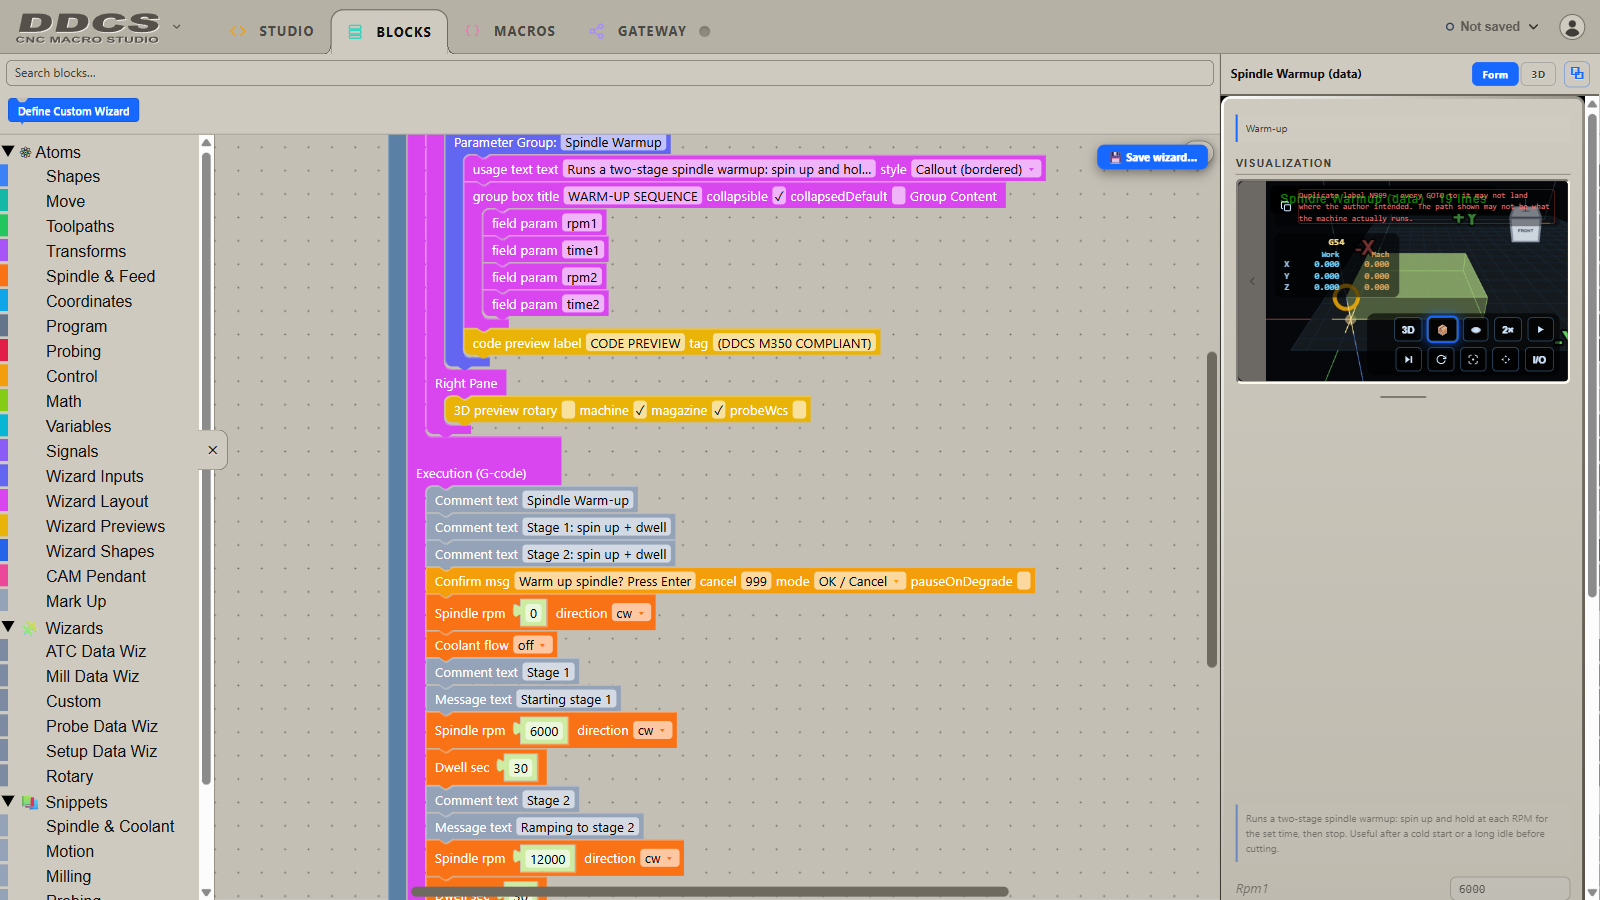Screen dimensions: 1600x900
Task: Toggle the magazine checkbox in 3D preview
Action: (718, 410)
